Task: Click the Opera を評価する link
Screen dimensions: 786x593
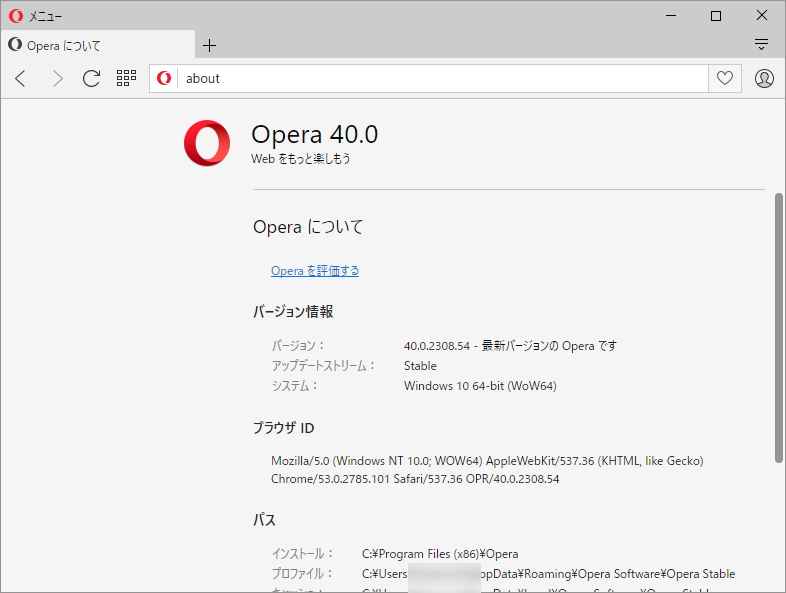Action: (x=315, y=271)
